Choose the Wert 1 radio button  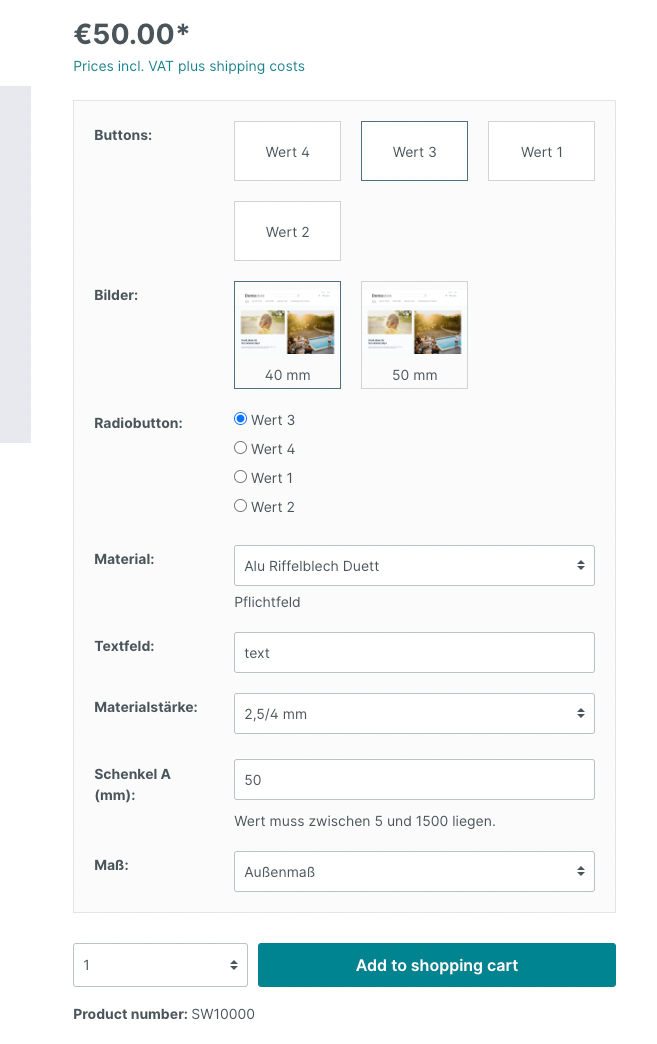[240, 477]
